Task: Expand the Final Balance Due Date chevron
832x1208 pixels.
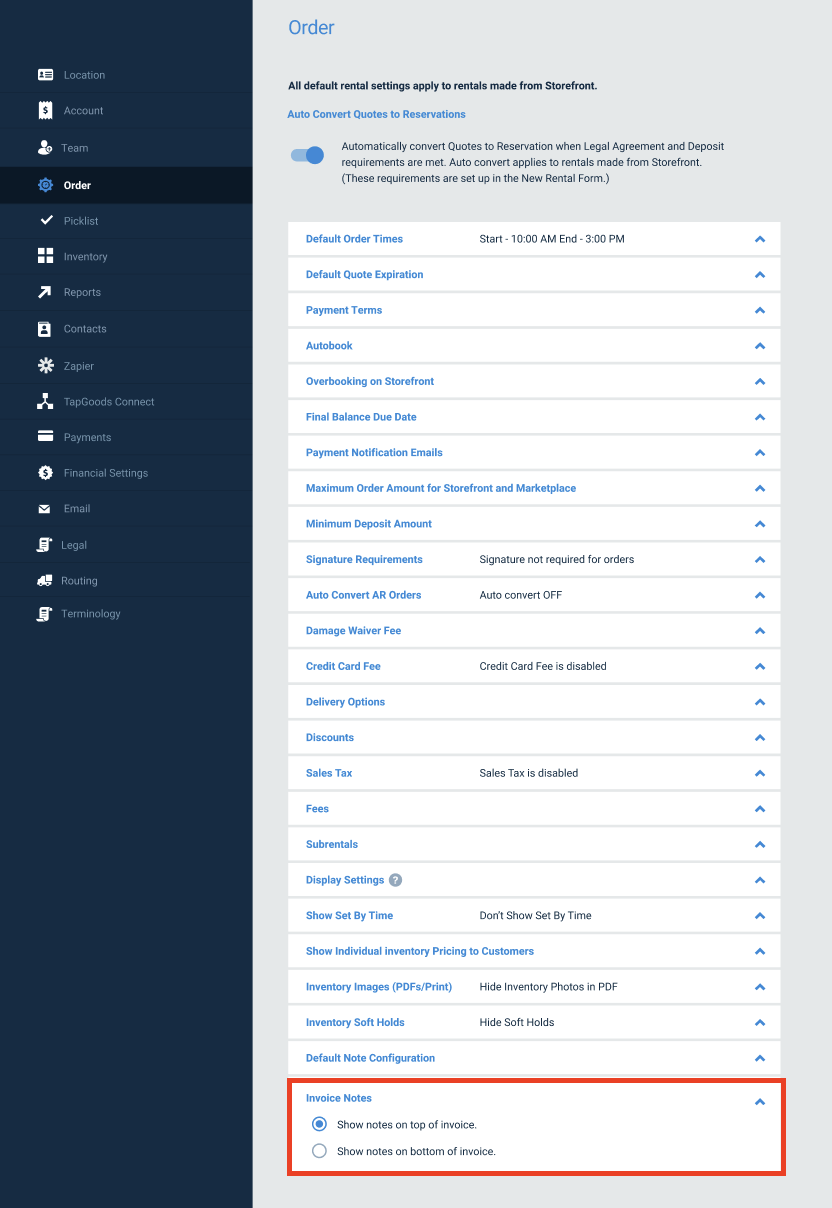Action: [760, 417]
